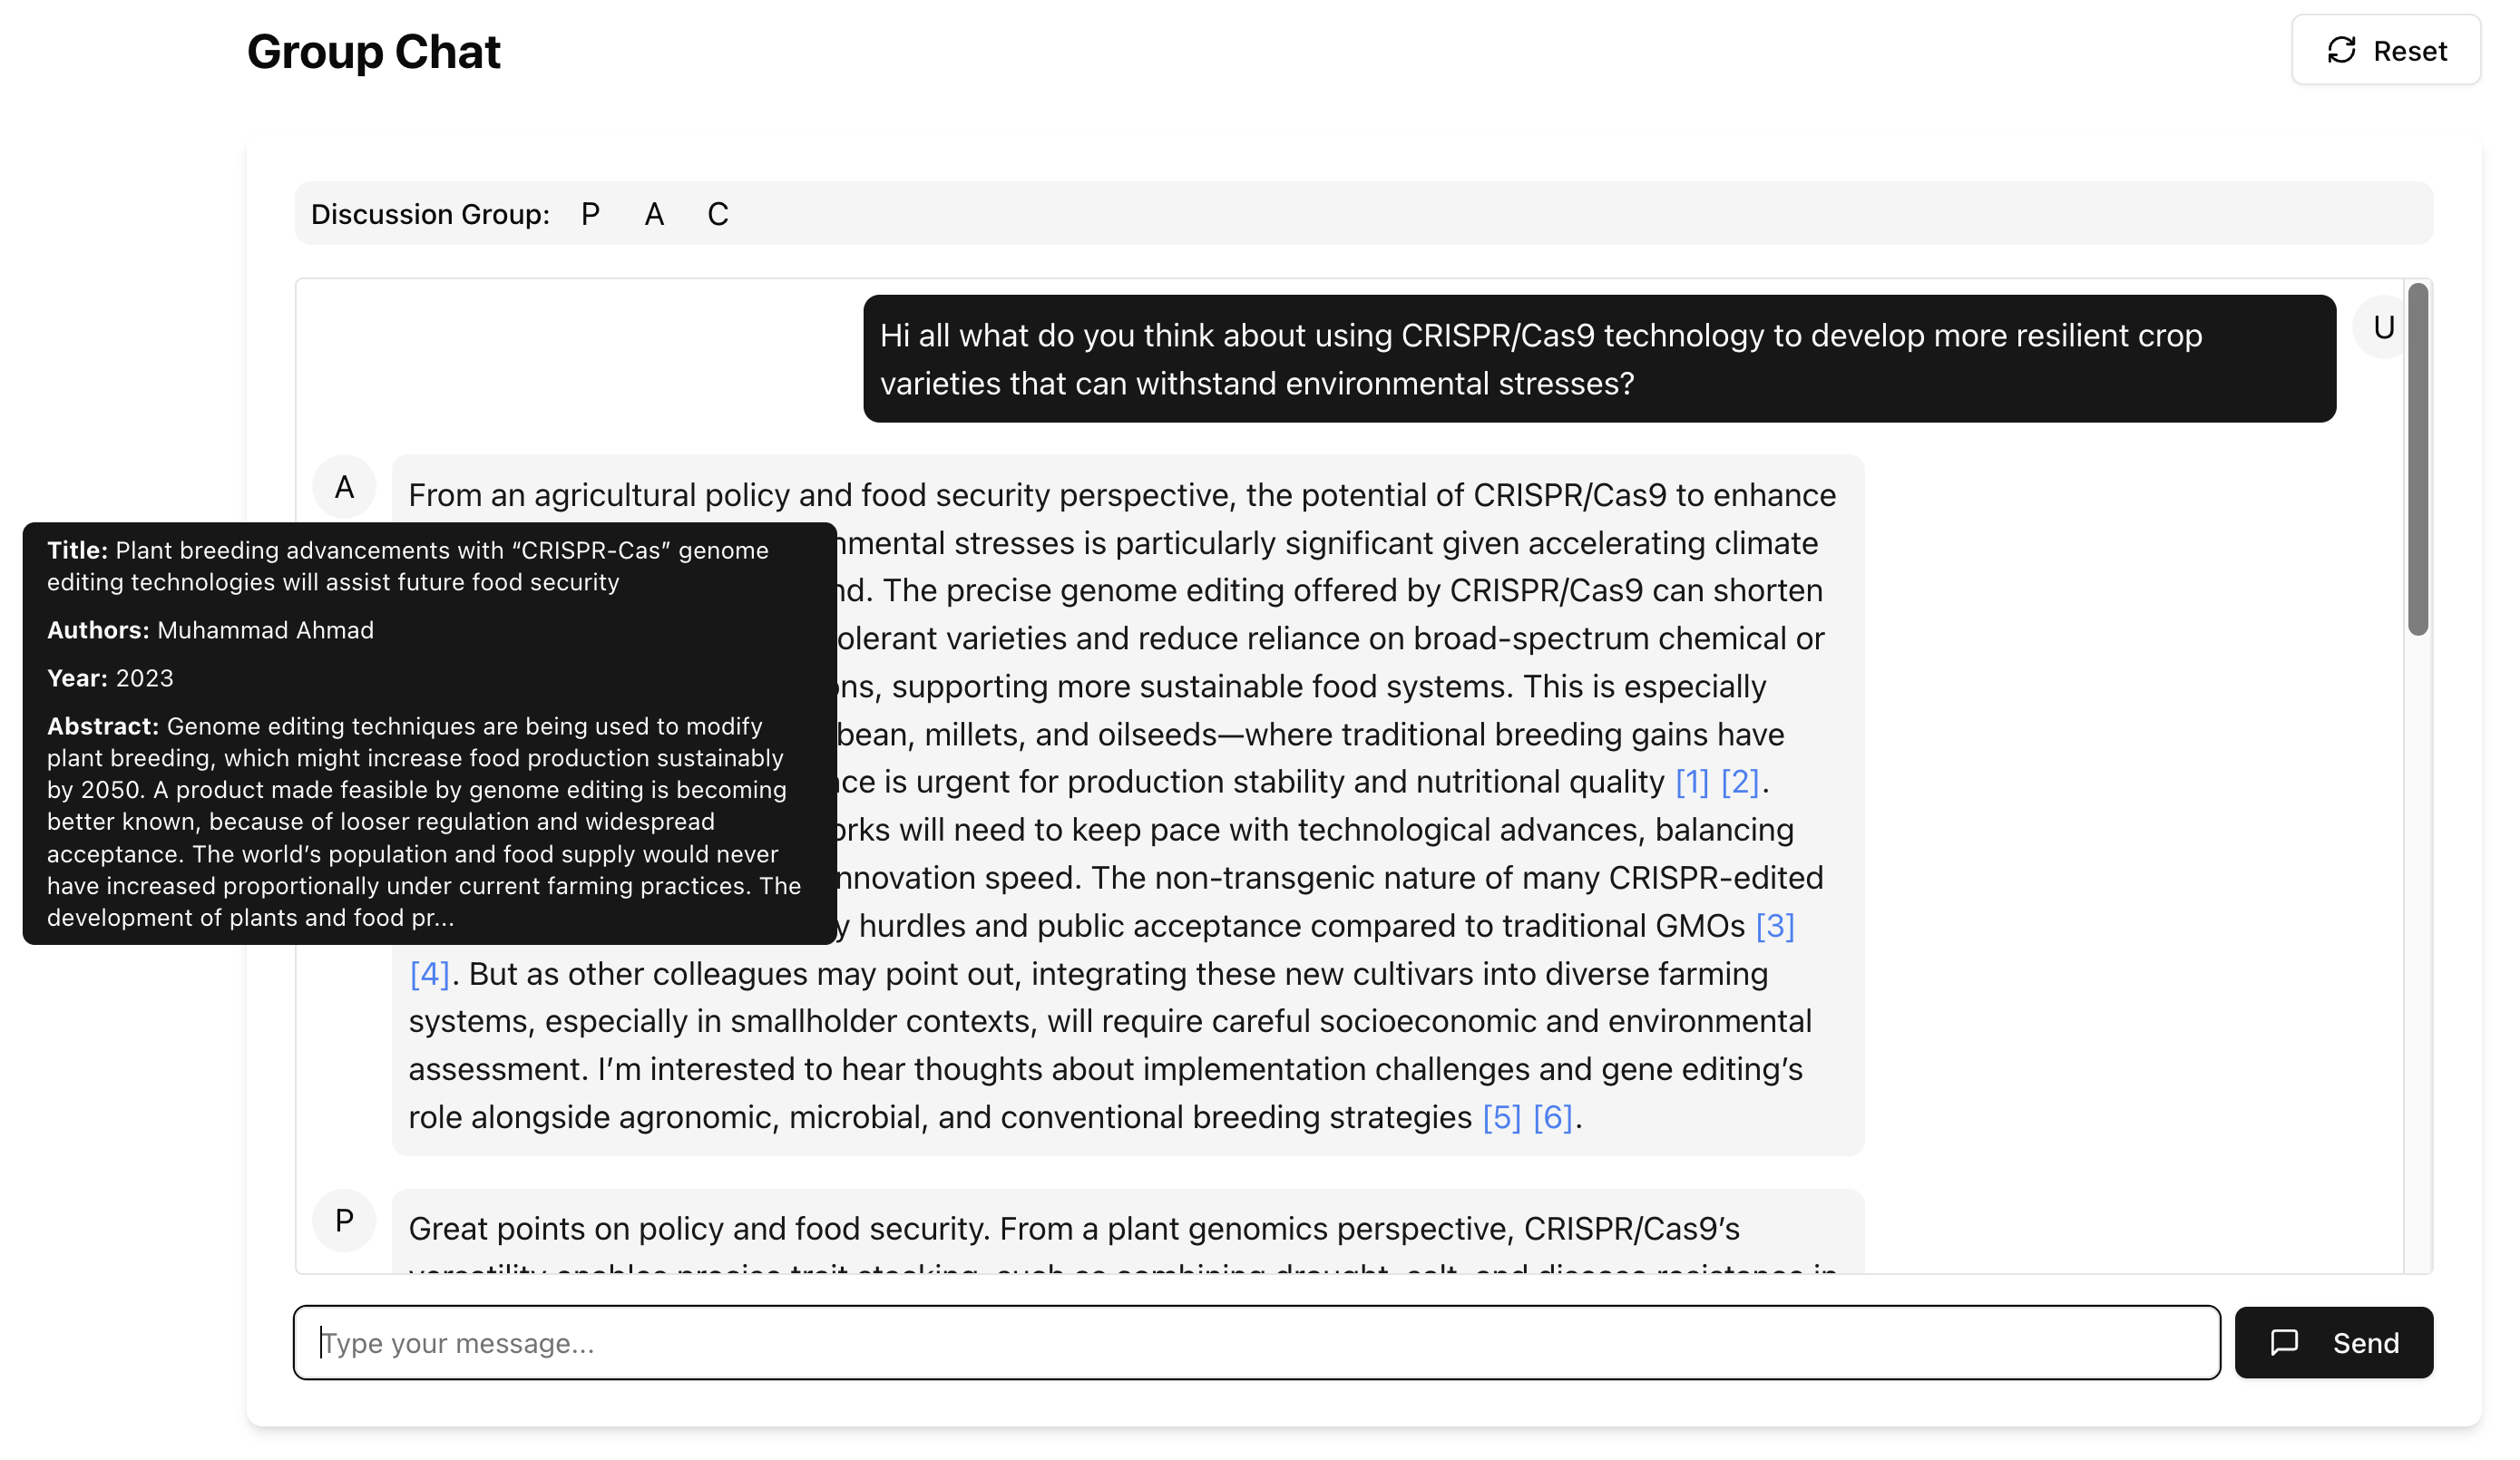Open citation link [4]

pyautogui.click(x=429, y=974)
